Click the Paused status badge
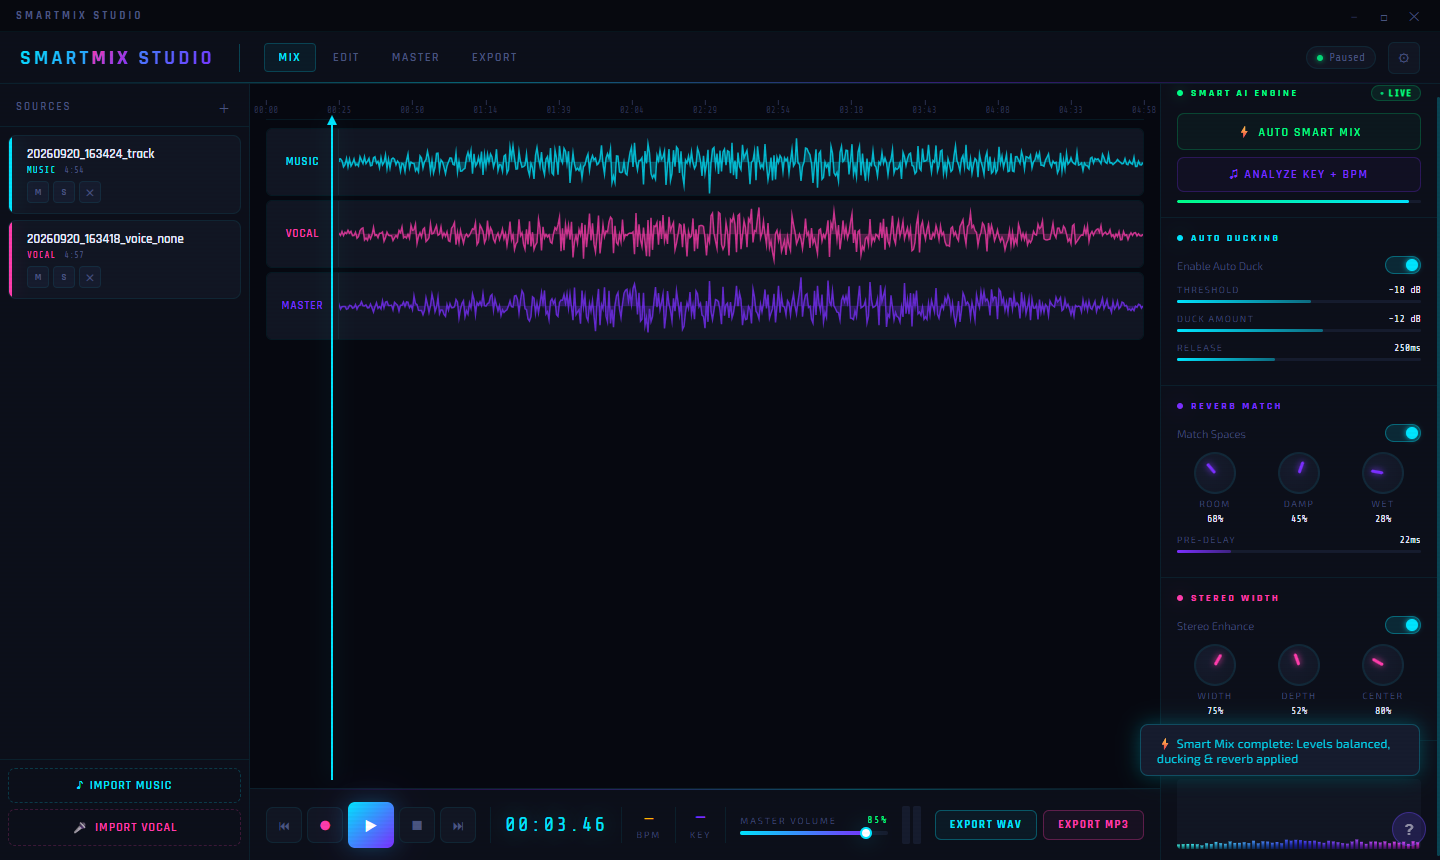The image size is (1440, 860). point(1340,57)
